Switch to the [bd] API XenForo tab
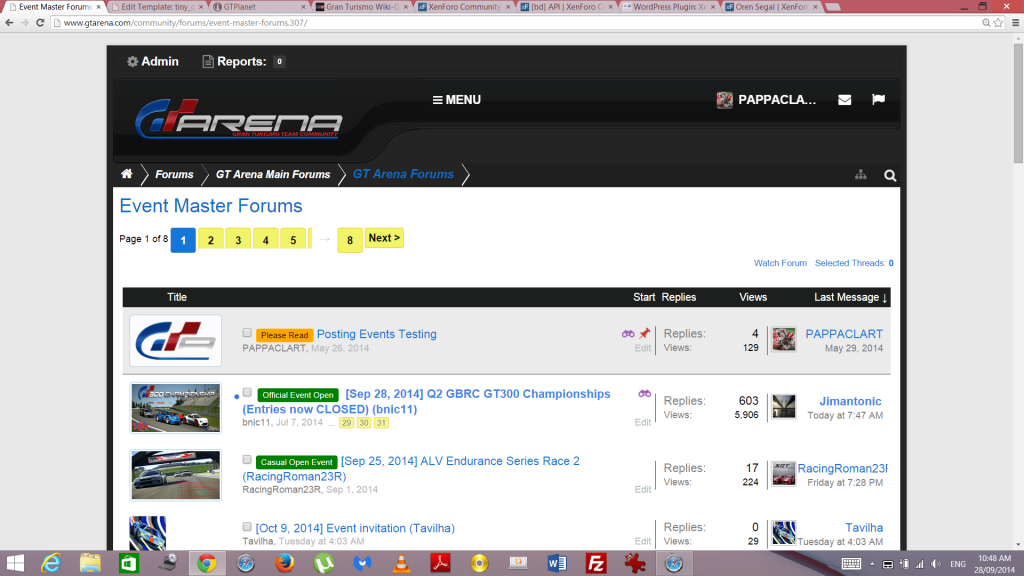 coord(566,7)
